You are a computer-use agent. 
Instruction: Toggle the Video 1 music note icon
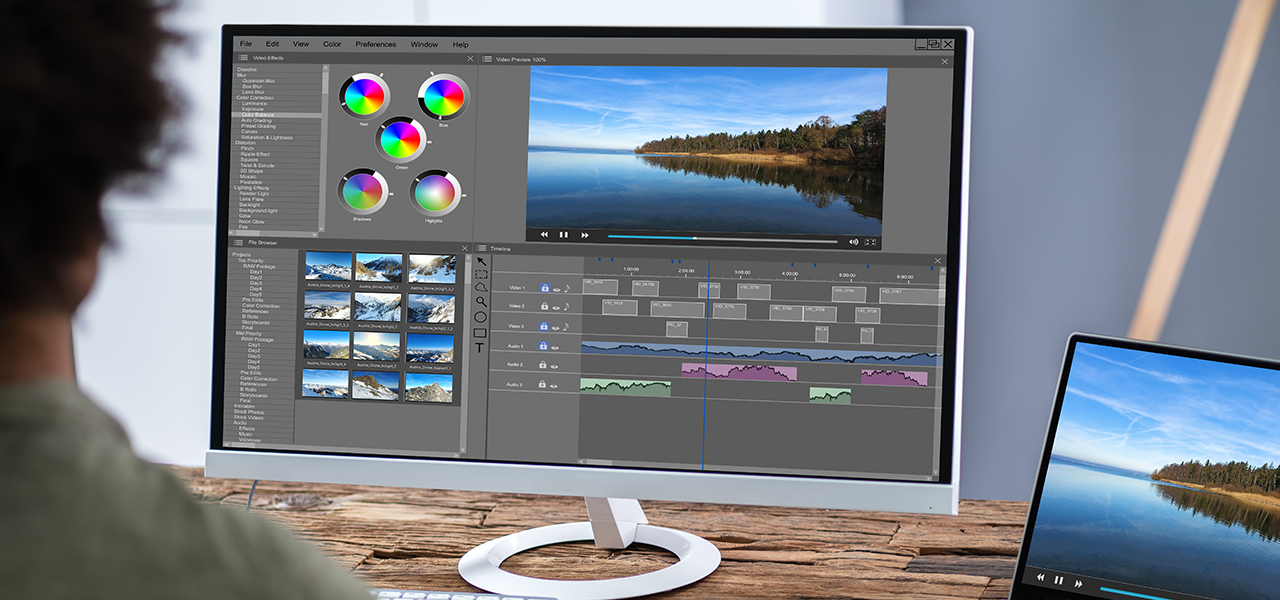click(x=566, y=288)
